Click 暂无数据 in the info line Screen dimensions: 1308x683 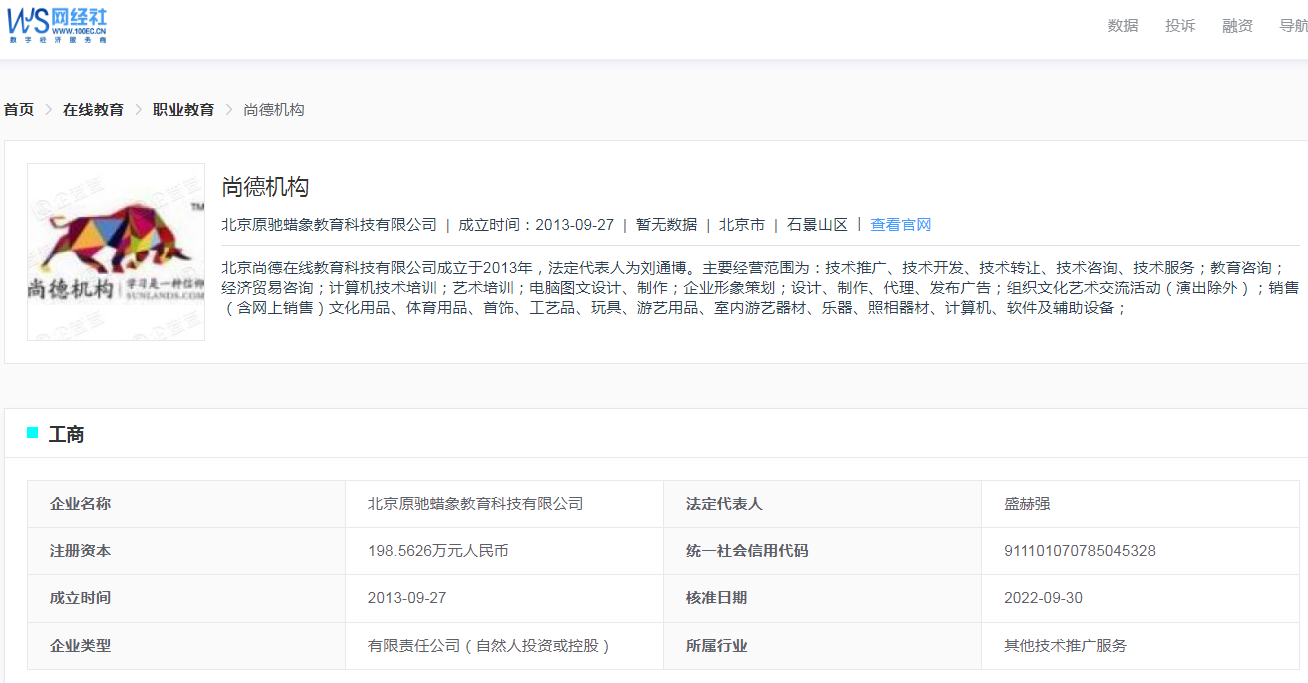pyautogui.click(x=666, y=225)
